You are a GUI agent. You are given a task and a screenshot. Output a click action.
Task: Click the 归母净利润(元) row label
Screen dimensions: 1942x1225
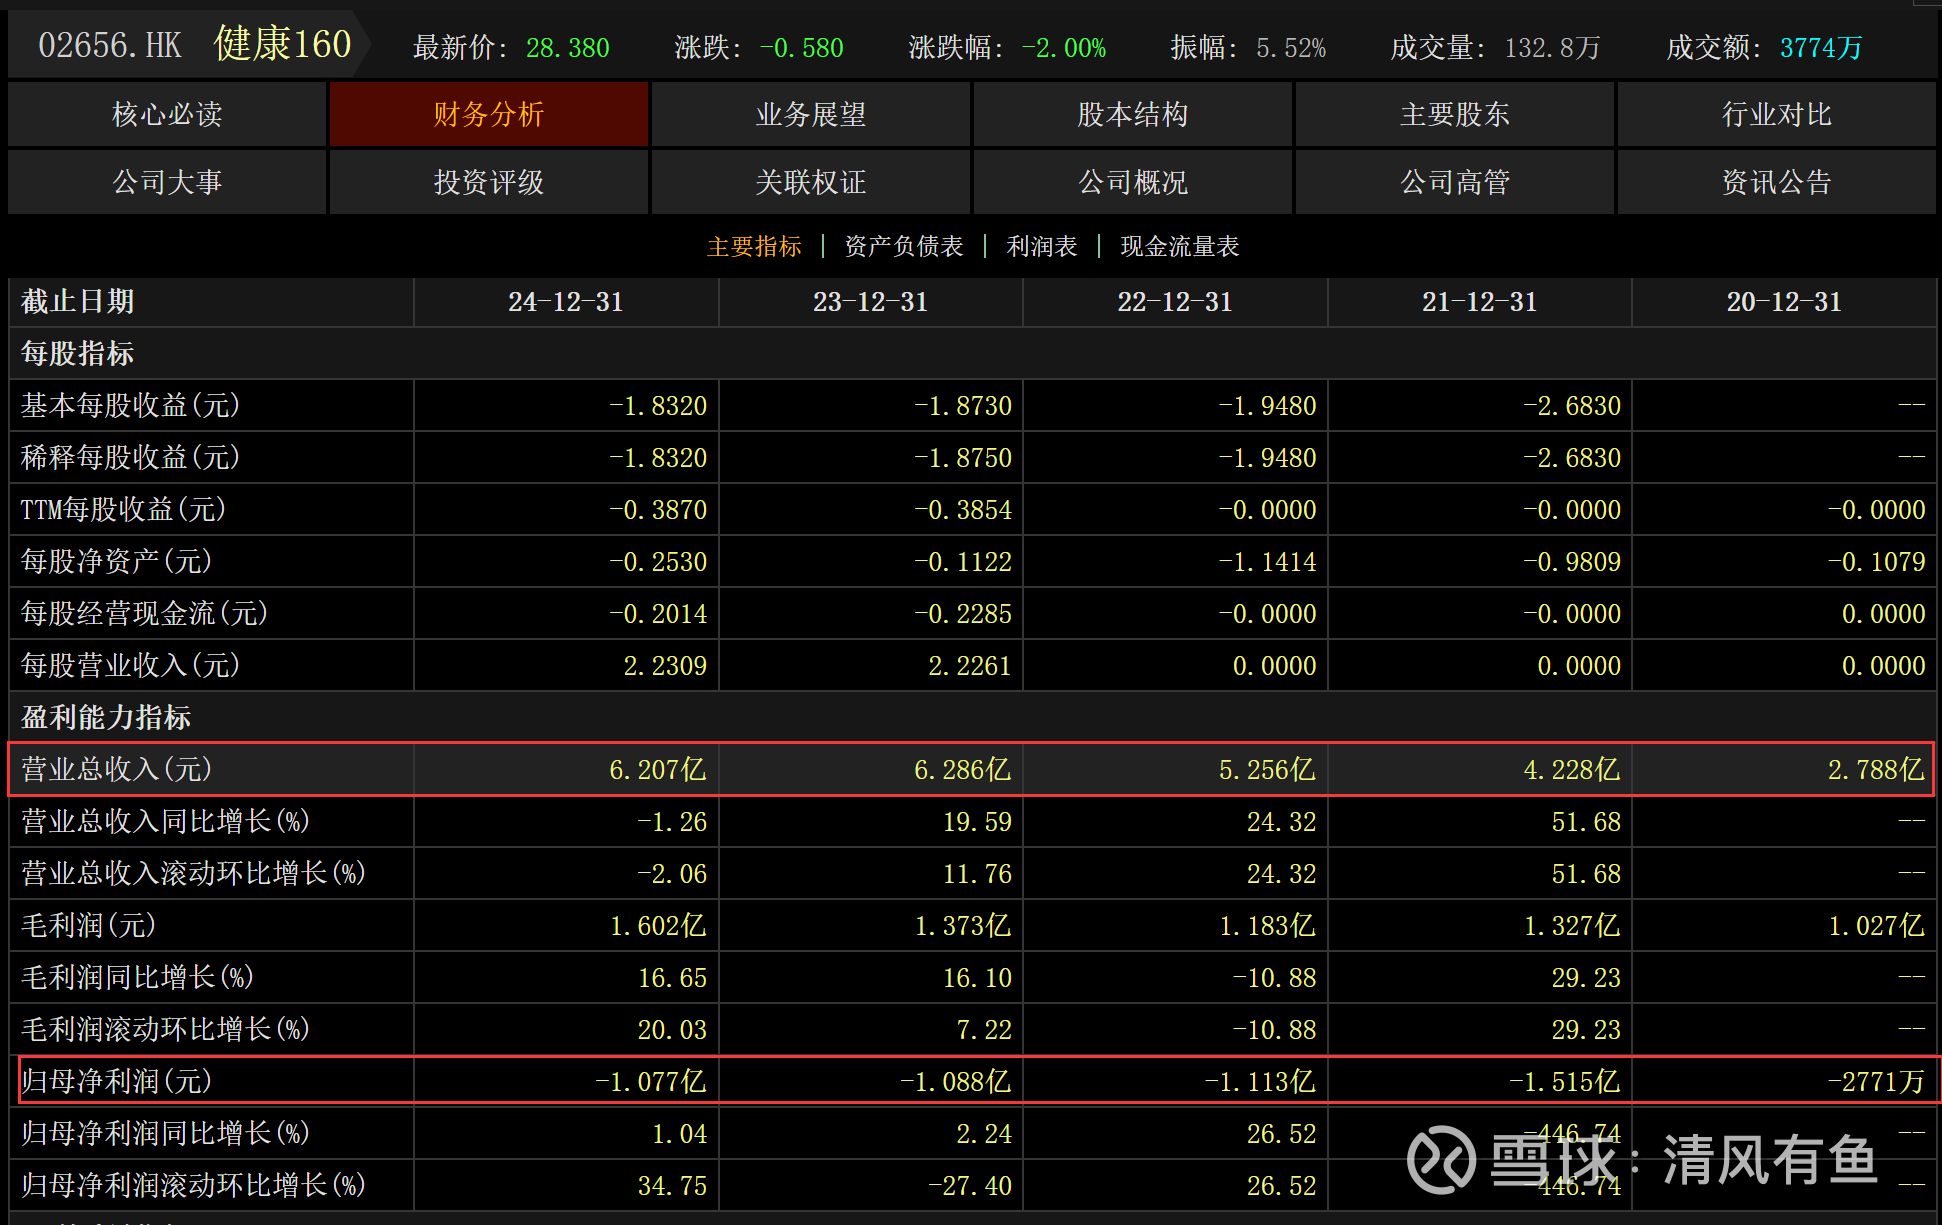coord(117,1081)
